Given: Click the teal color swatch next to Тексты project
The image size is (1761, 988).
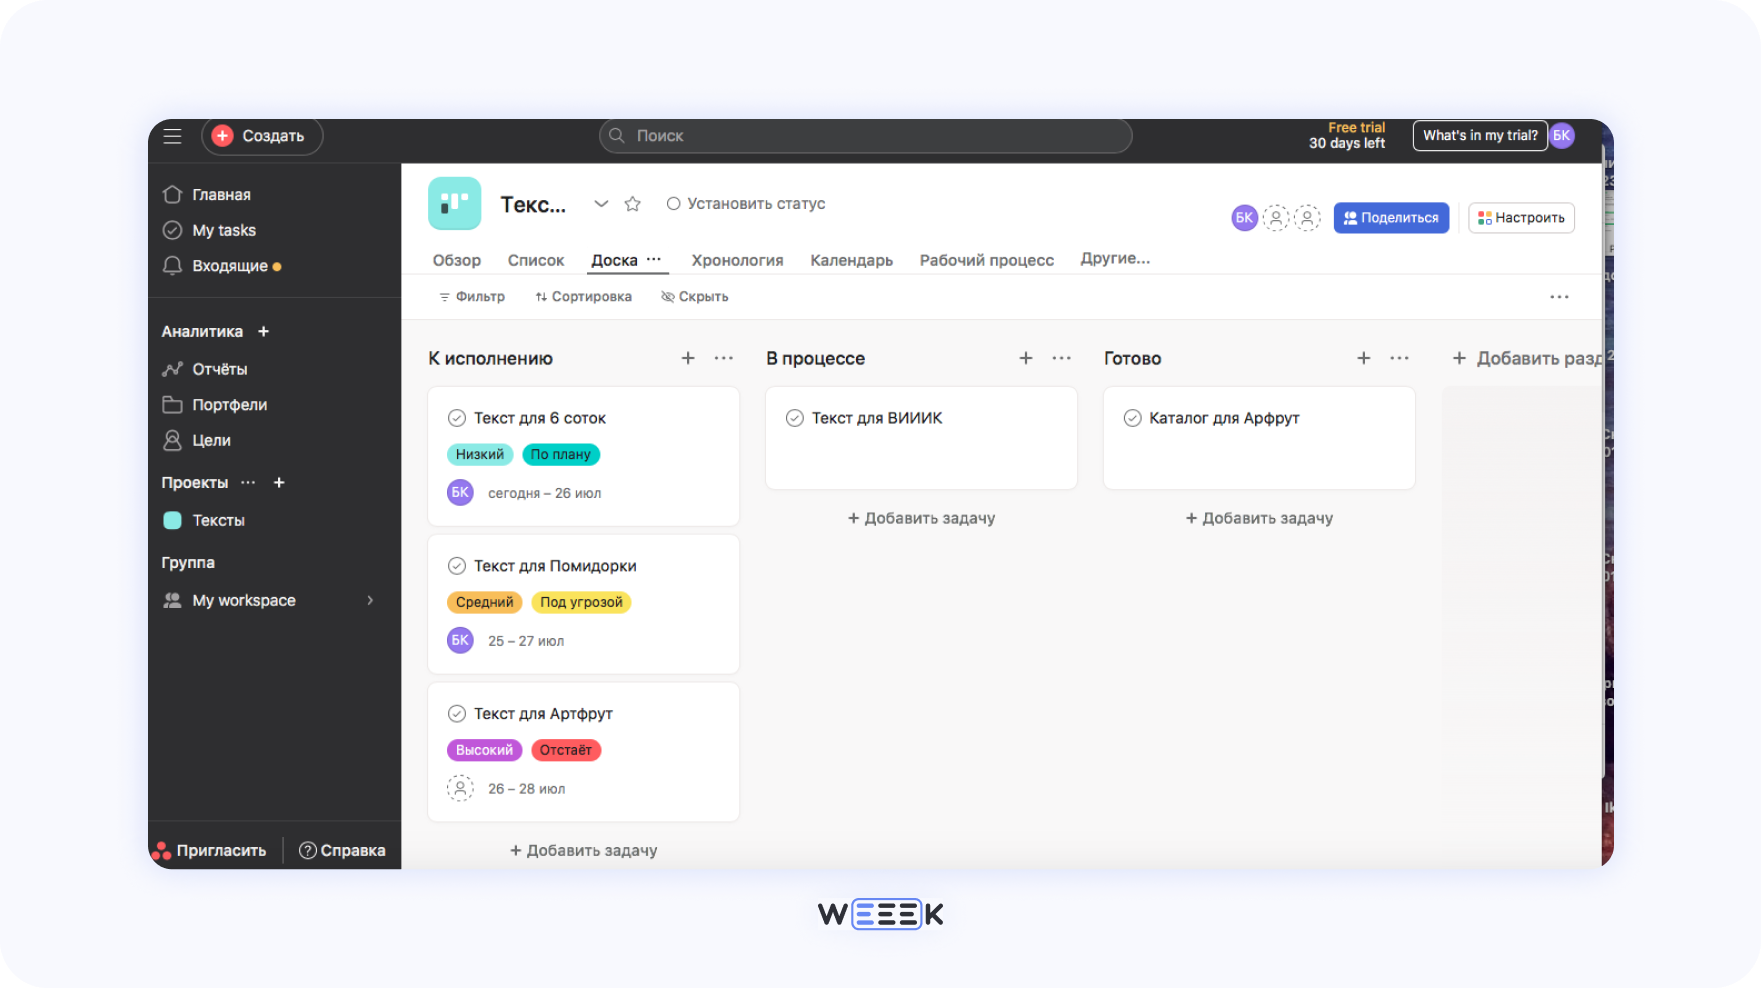Looking at the screenshot, I should [171, 520].
